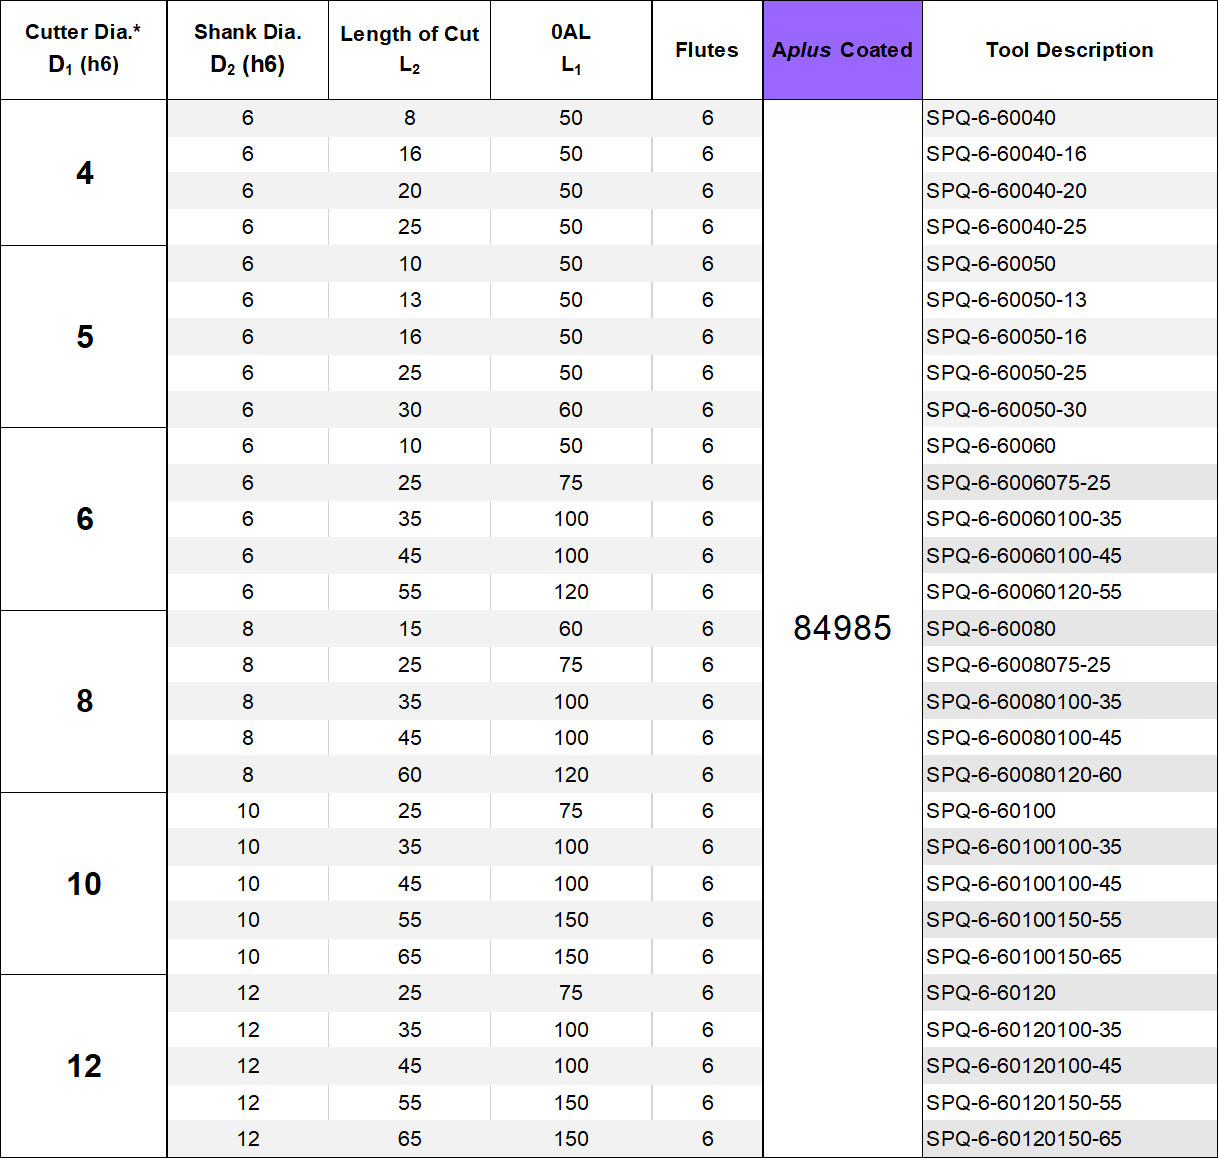
Task: Open tool SPQ-6-60040-16
Action: pyautogui.click(x=1006, y=154)
